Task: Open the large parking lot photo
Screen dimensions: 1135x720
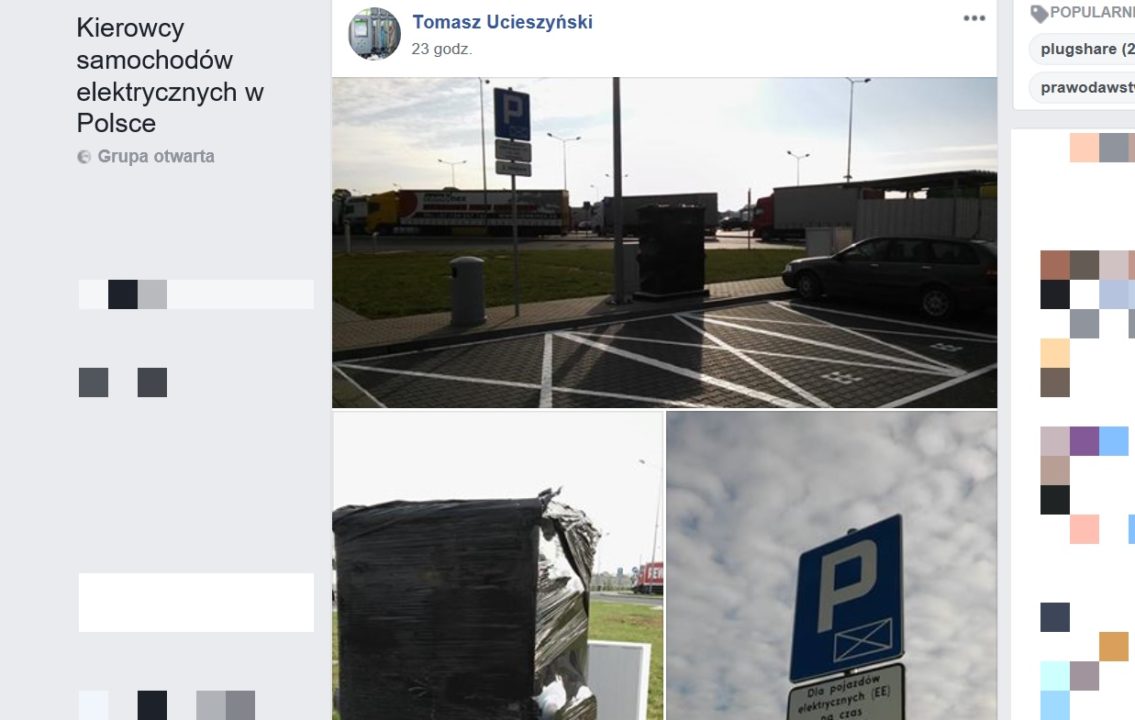Action: (664, 242)
